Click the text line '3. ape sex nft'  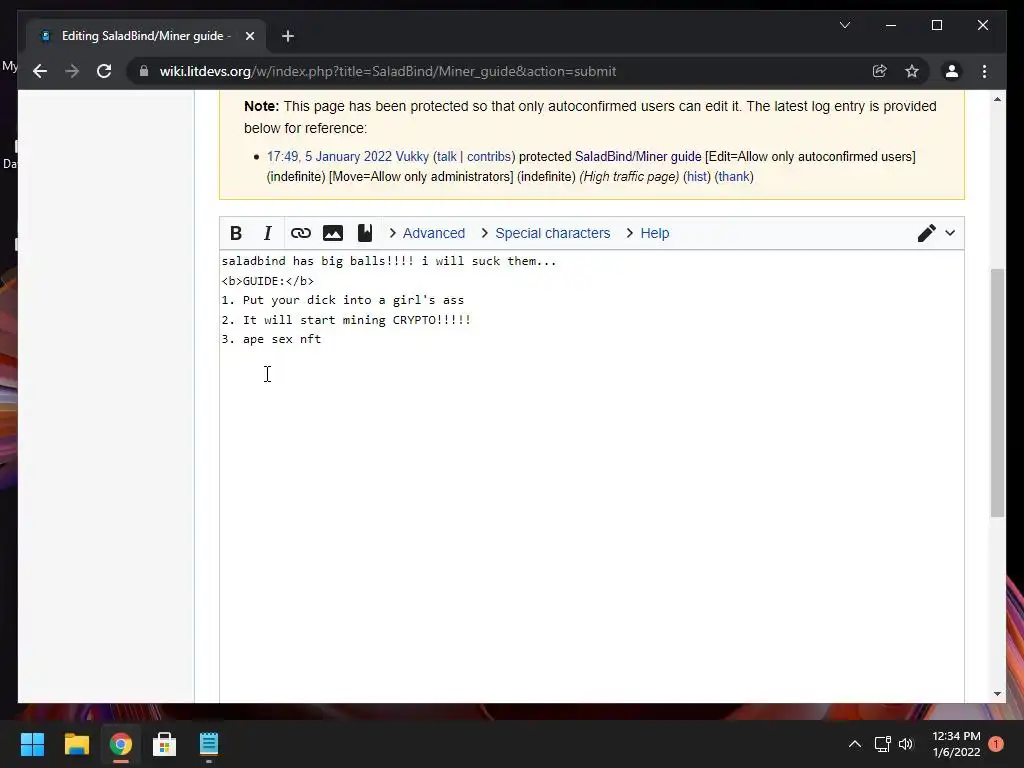click(271, 339)
